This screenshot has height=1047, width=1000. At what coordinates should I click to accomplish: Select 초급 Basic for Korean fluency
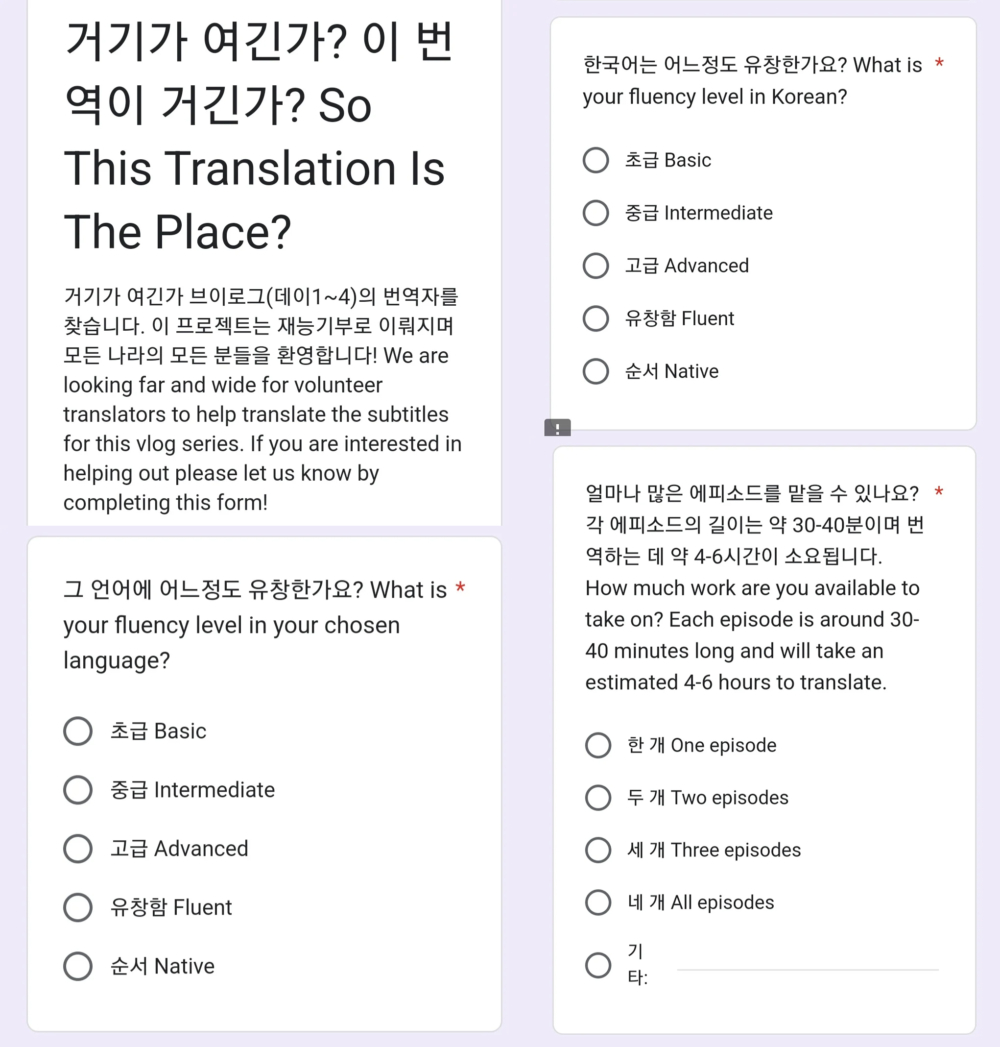pyautogui.click(x=596, y=160)
